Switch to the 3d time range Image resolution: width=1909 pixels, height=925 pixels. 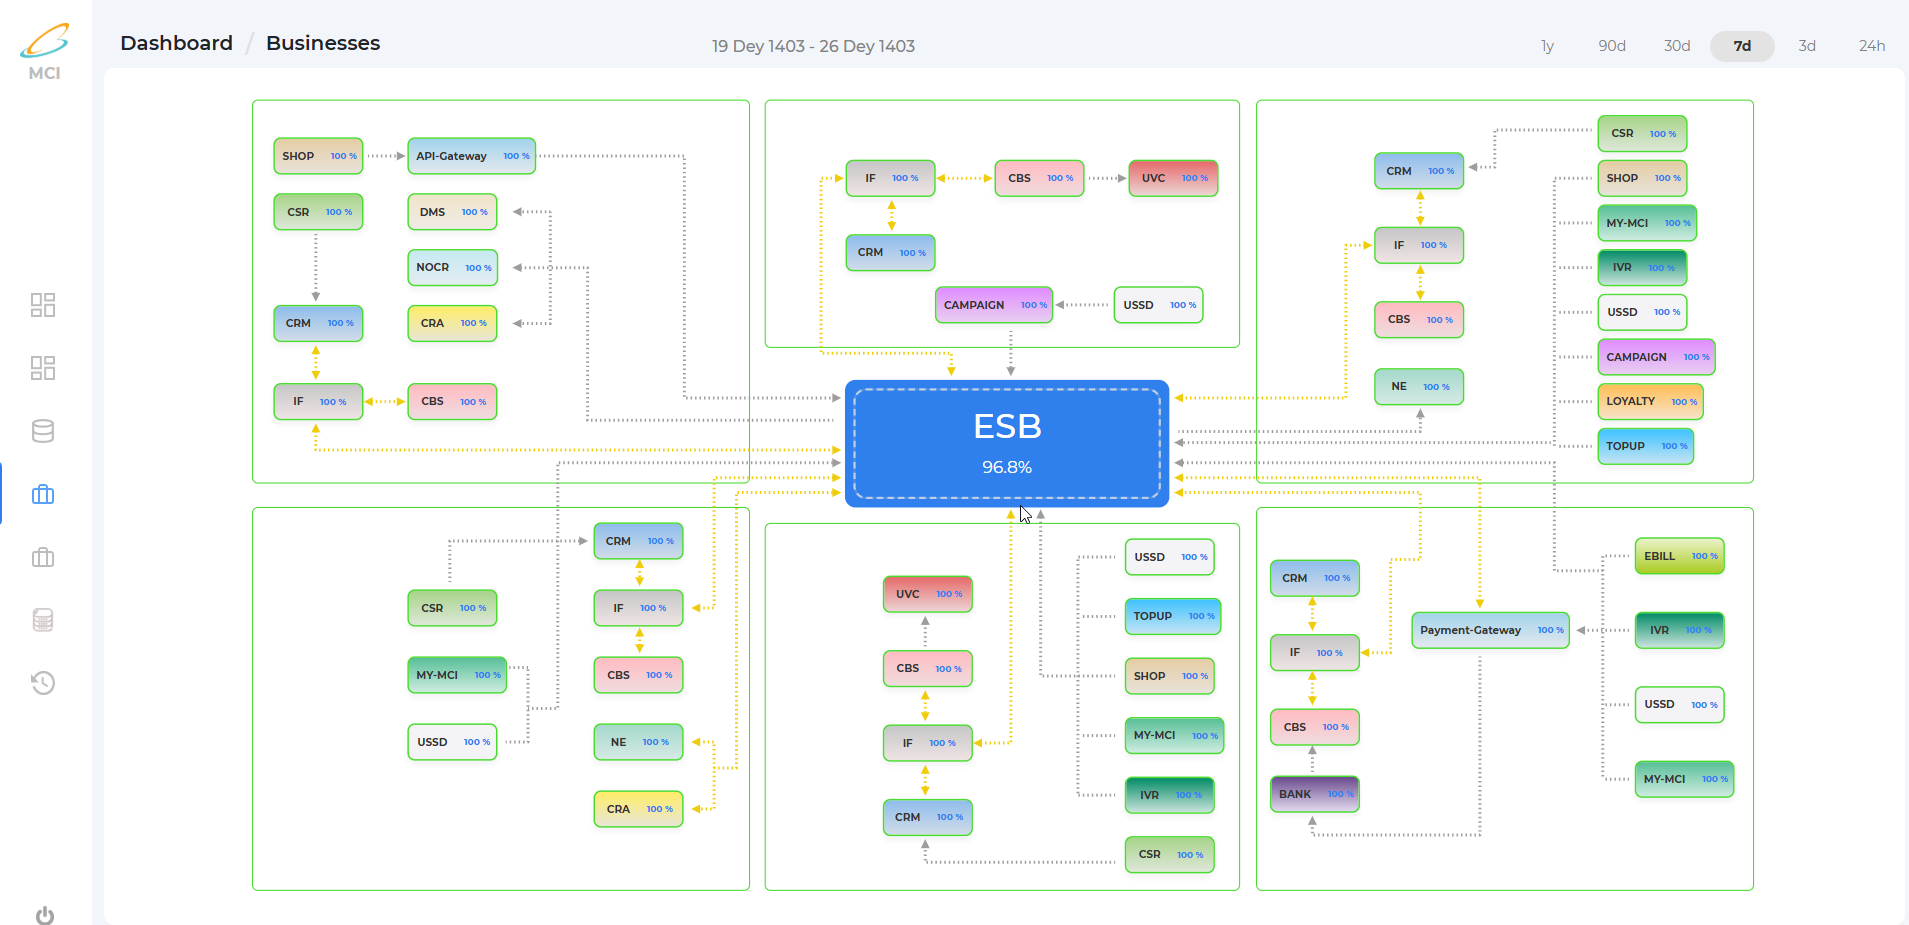(1806, 46)
